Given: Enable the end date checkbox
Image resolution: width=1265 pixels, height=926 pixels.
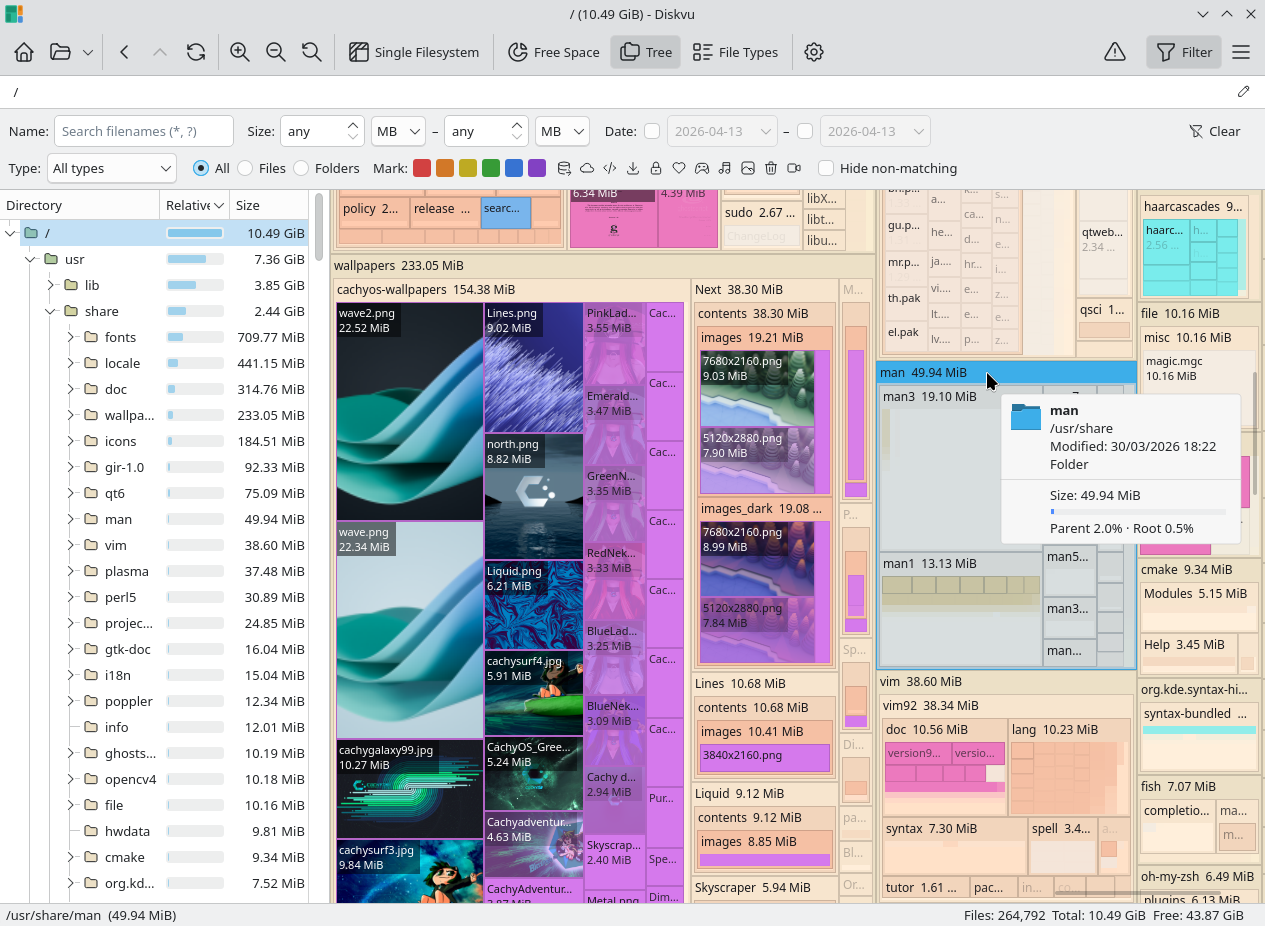Looking at the screenshot, I should [x=805, y=131].
